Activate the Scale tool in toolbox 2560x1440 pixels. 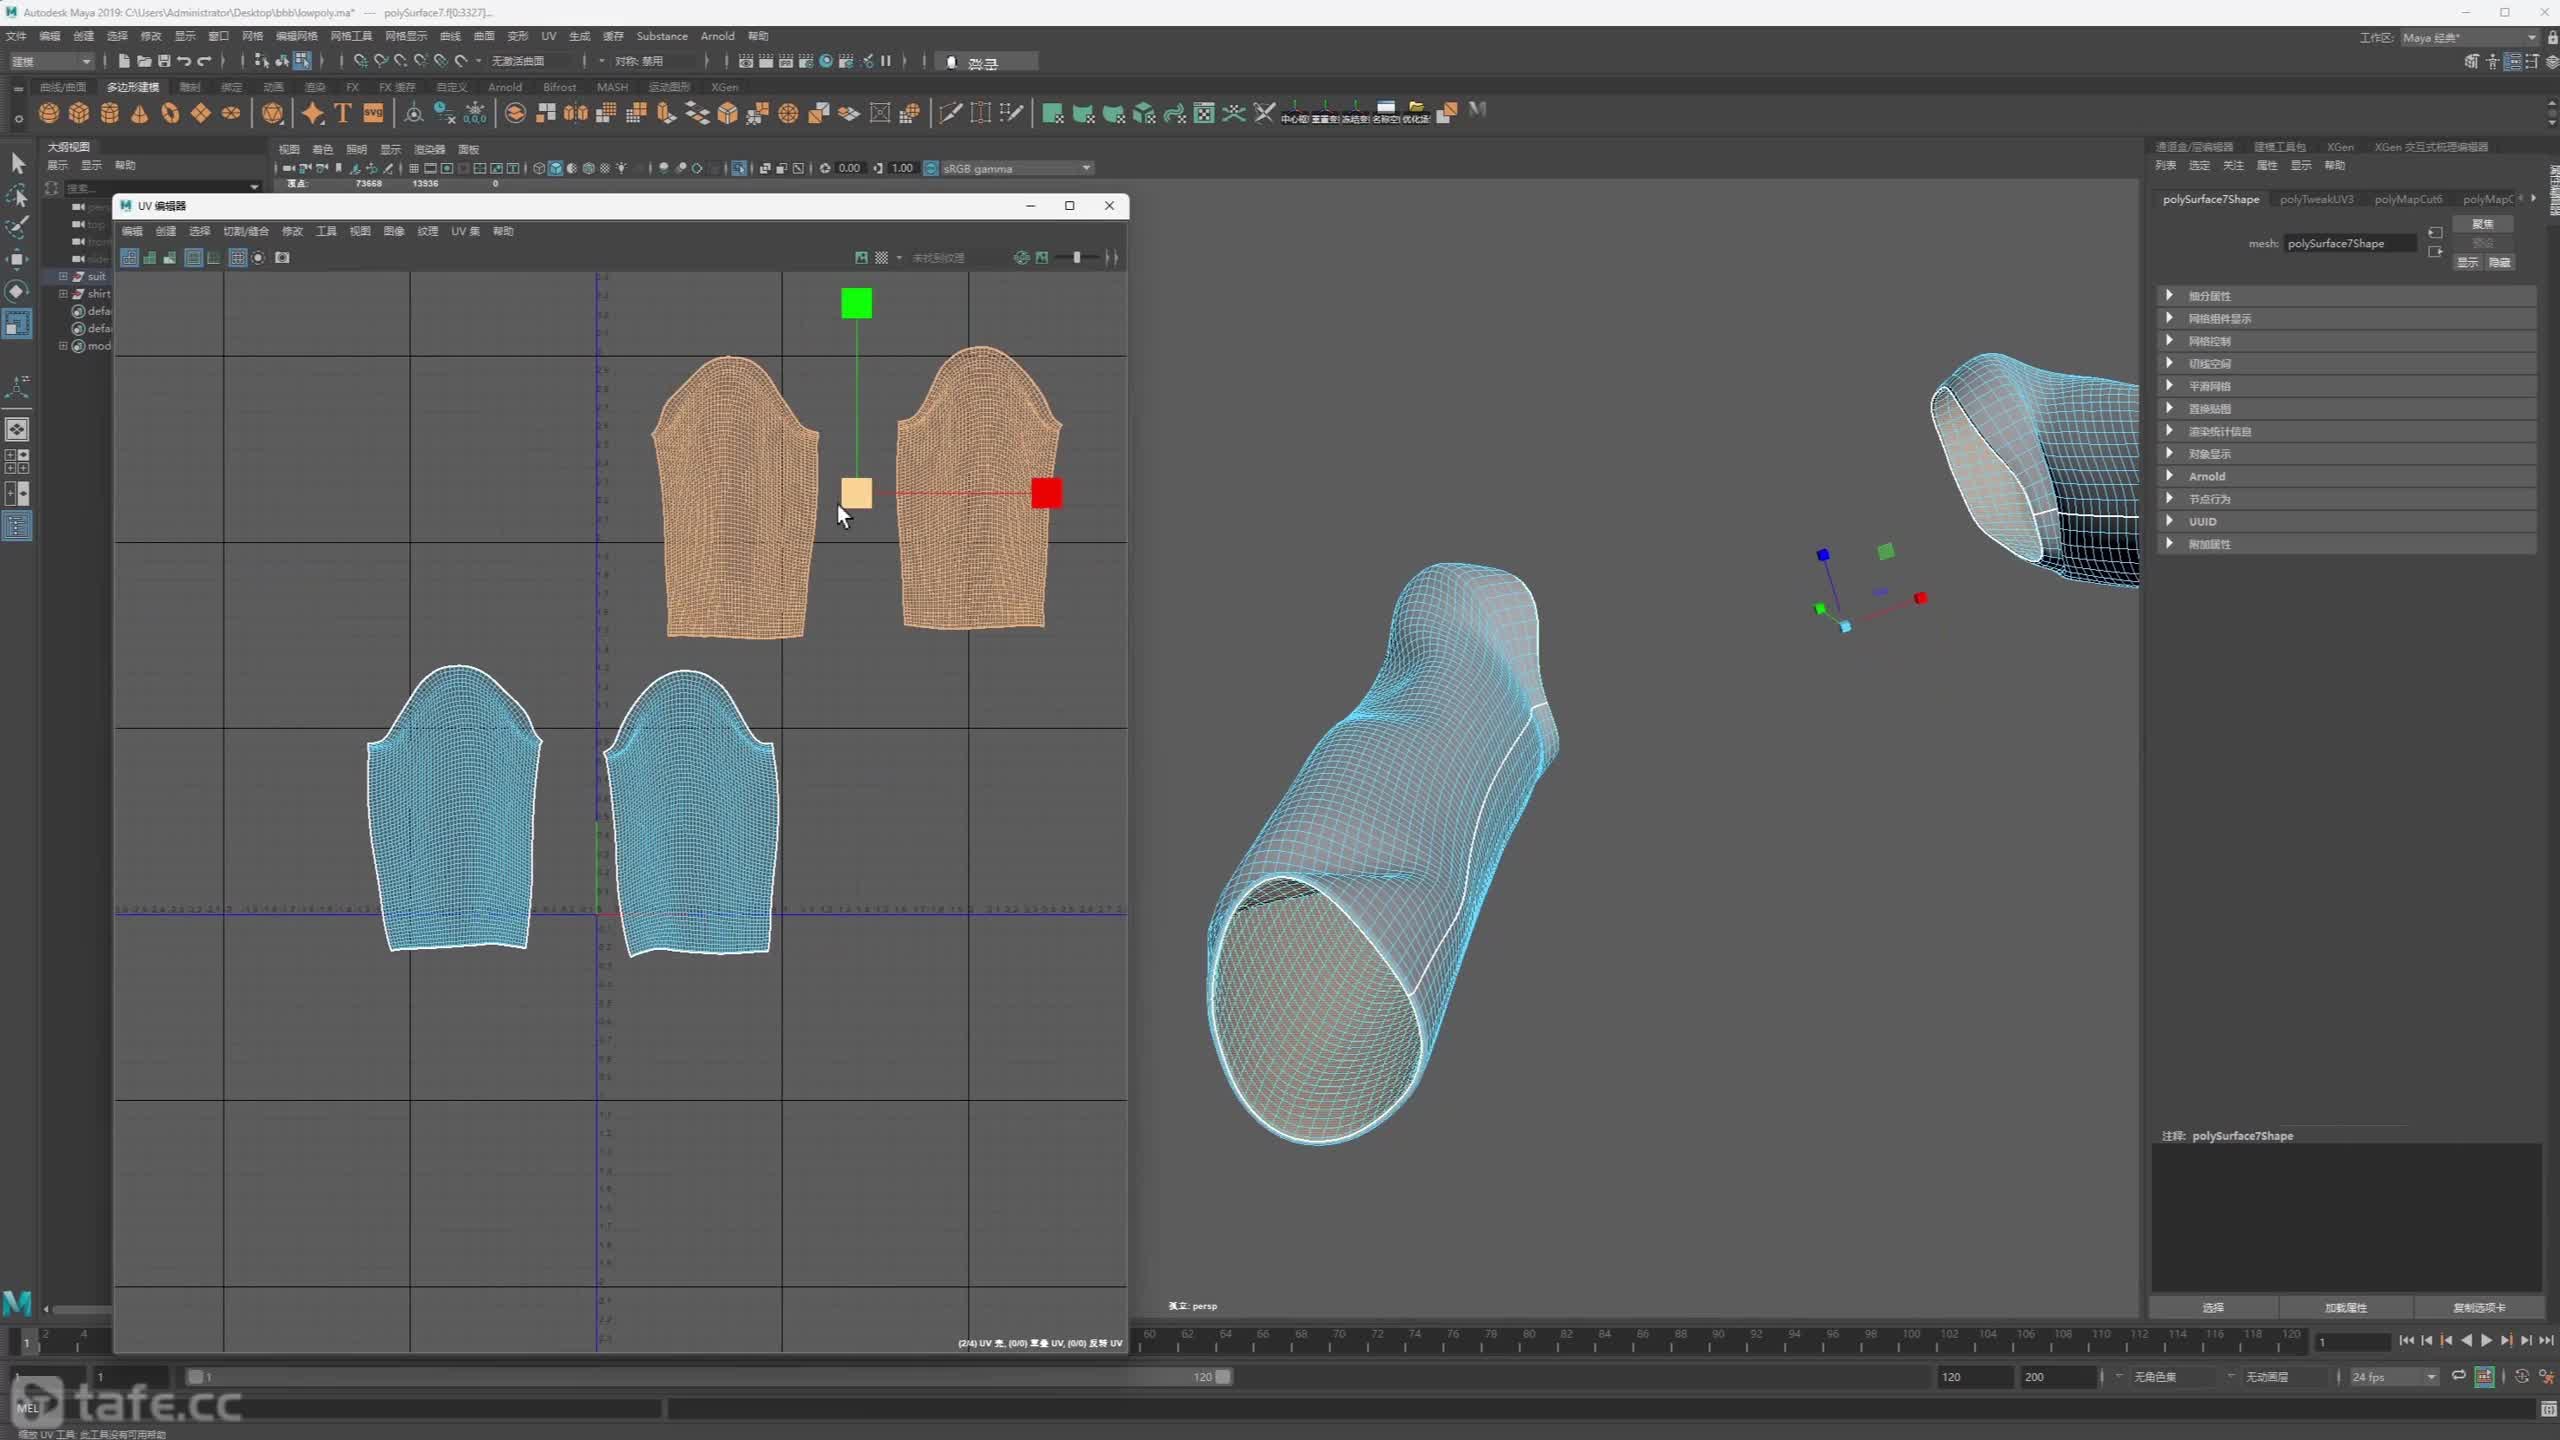[17, 323]
